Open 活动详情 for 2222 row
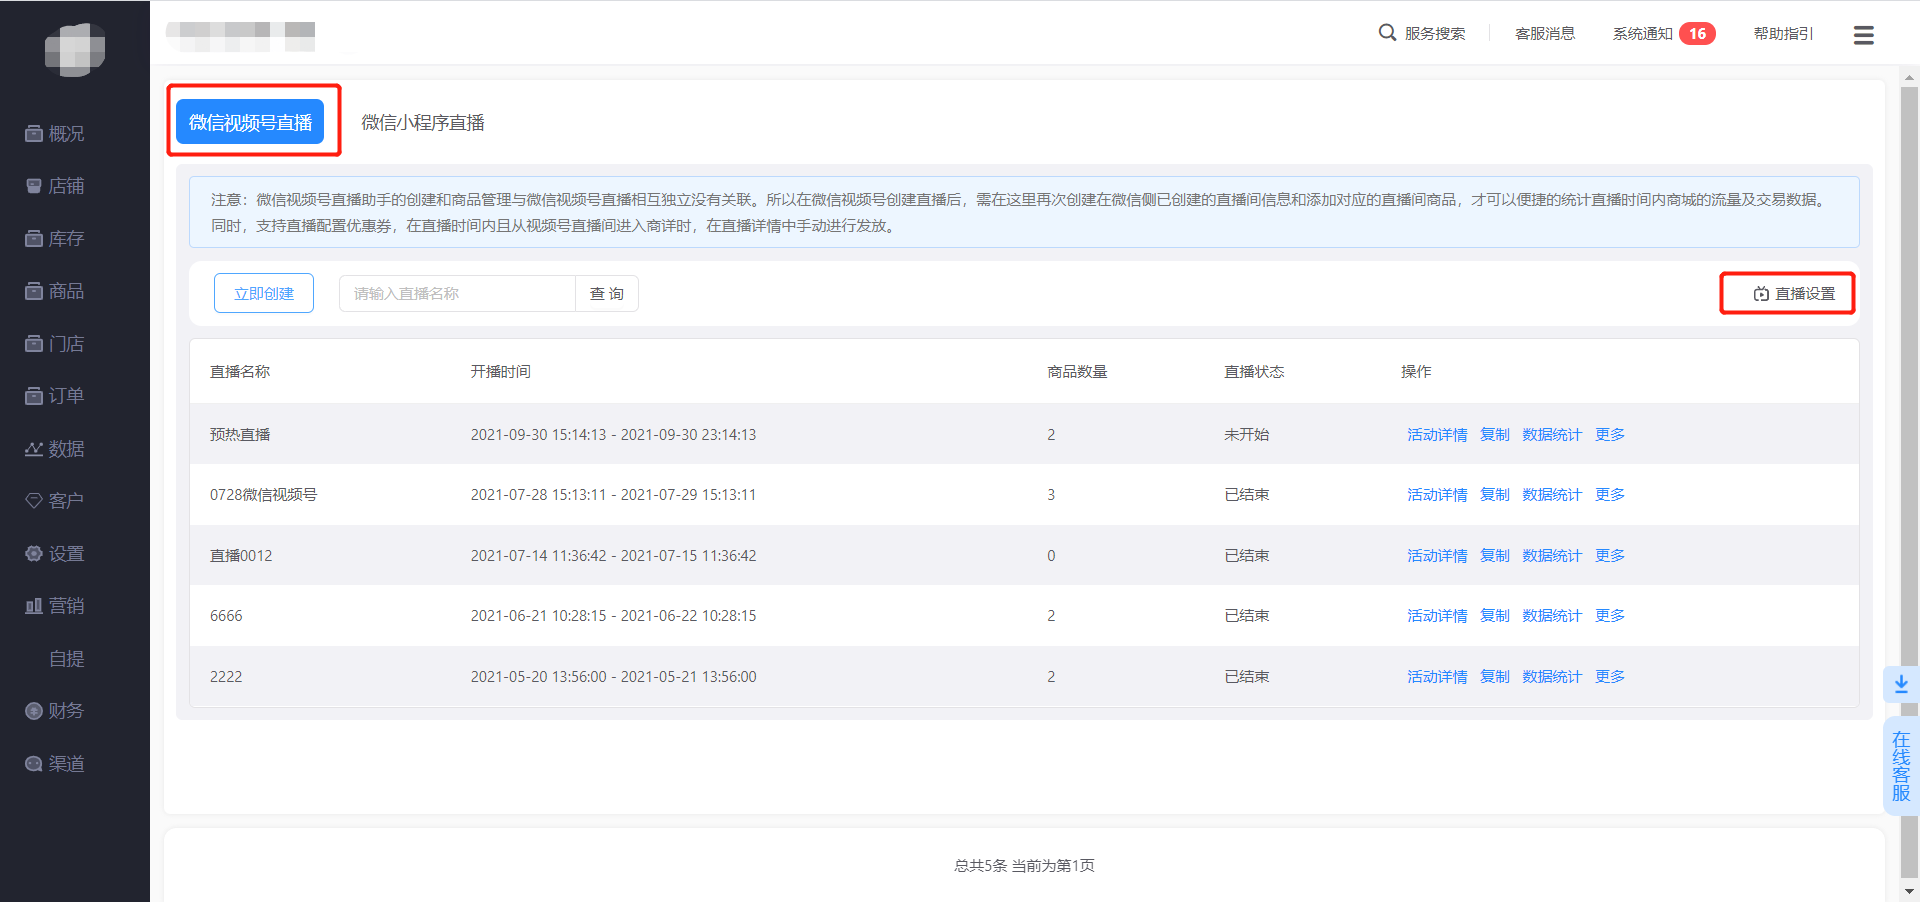Viewport: 1920px width, 902px height. point(1437,677)
